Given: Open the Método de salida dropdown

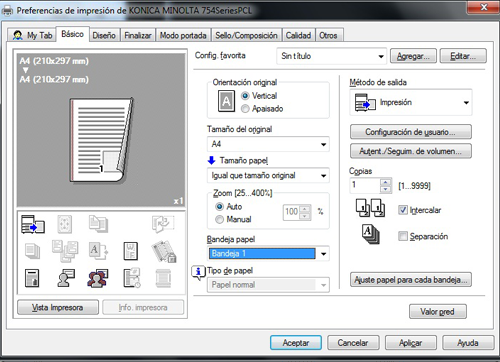Looking at the screenshot, I should pyautogui.click(x=411, y=102).
